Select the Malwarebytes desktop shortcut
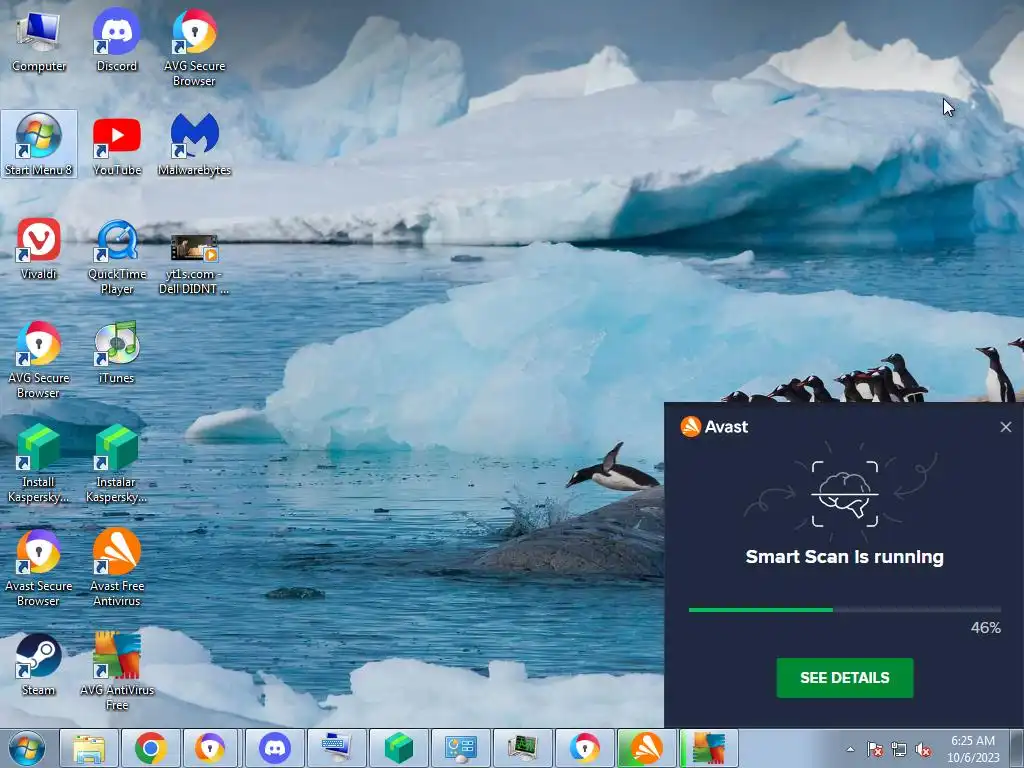Screen dimensions: 1024x768 pos(194,145)
